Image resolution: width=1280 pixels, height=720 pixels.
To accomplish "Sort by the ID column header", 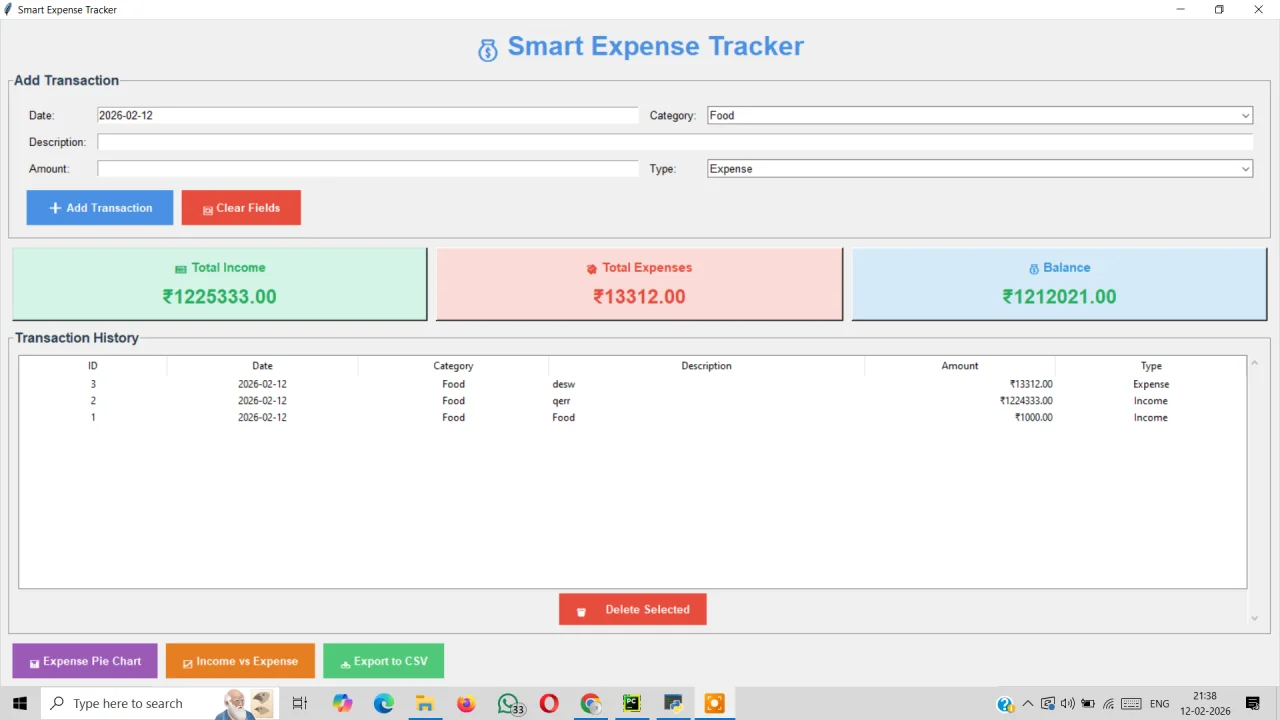I will [93, 366].
